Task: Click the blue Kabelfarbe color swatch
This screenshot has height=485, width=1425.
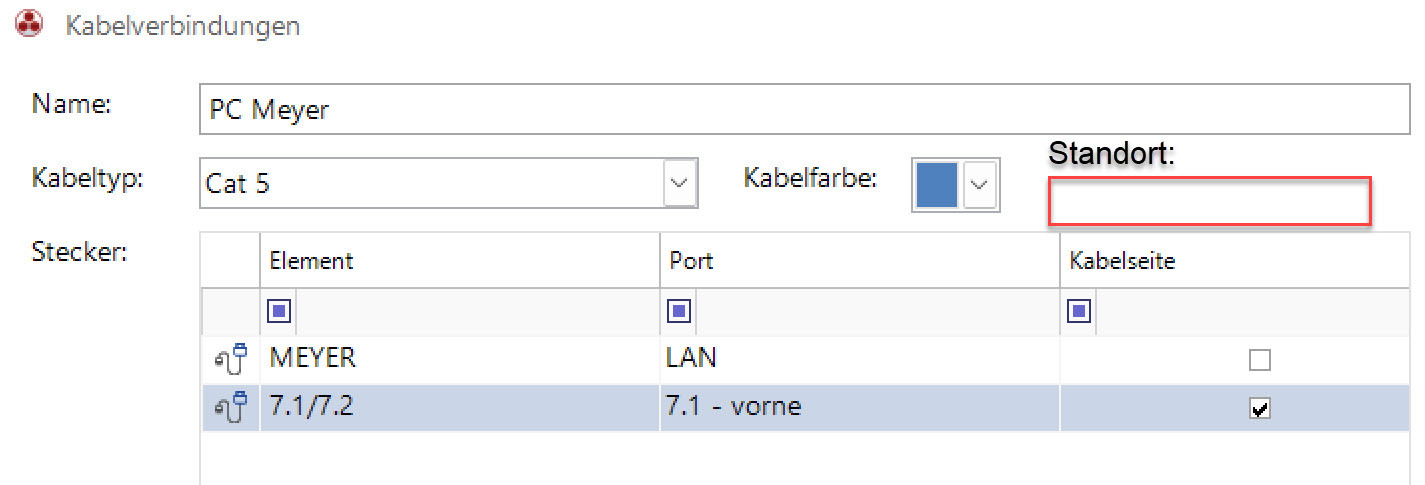Action: 937,184
